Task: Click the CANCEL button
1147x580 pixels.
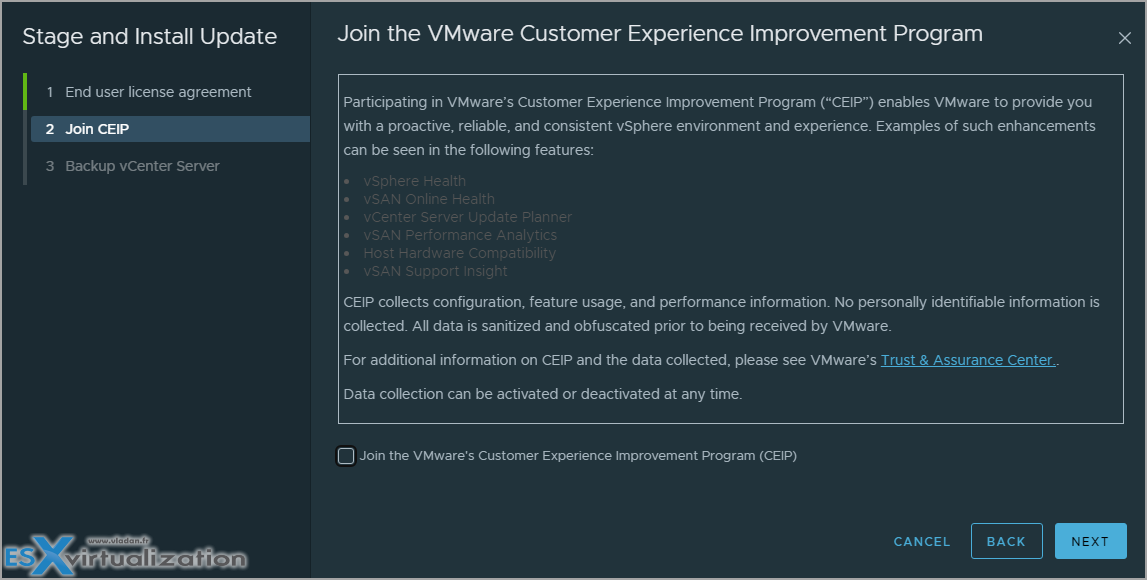Action: coord(922,541)
